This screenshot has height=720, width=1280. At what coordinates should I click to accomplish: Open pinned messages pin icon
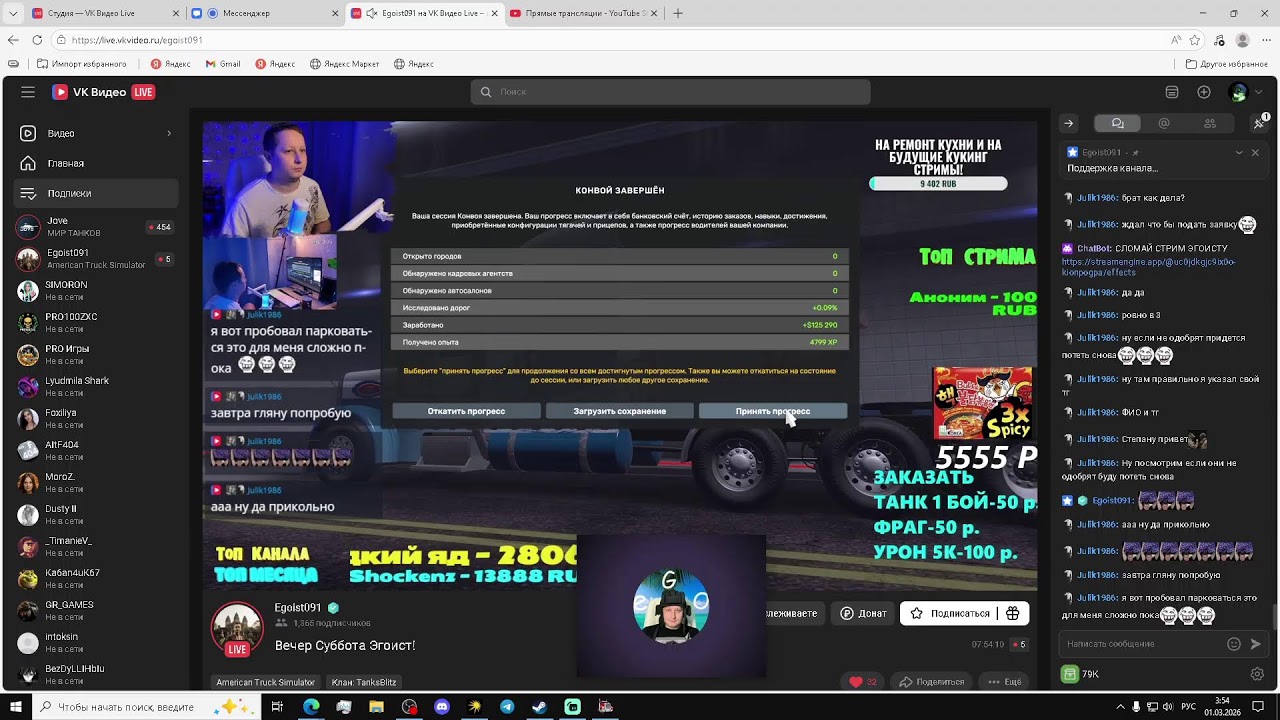[1258, 123]
